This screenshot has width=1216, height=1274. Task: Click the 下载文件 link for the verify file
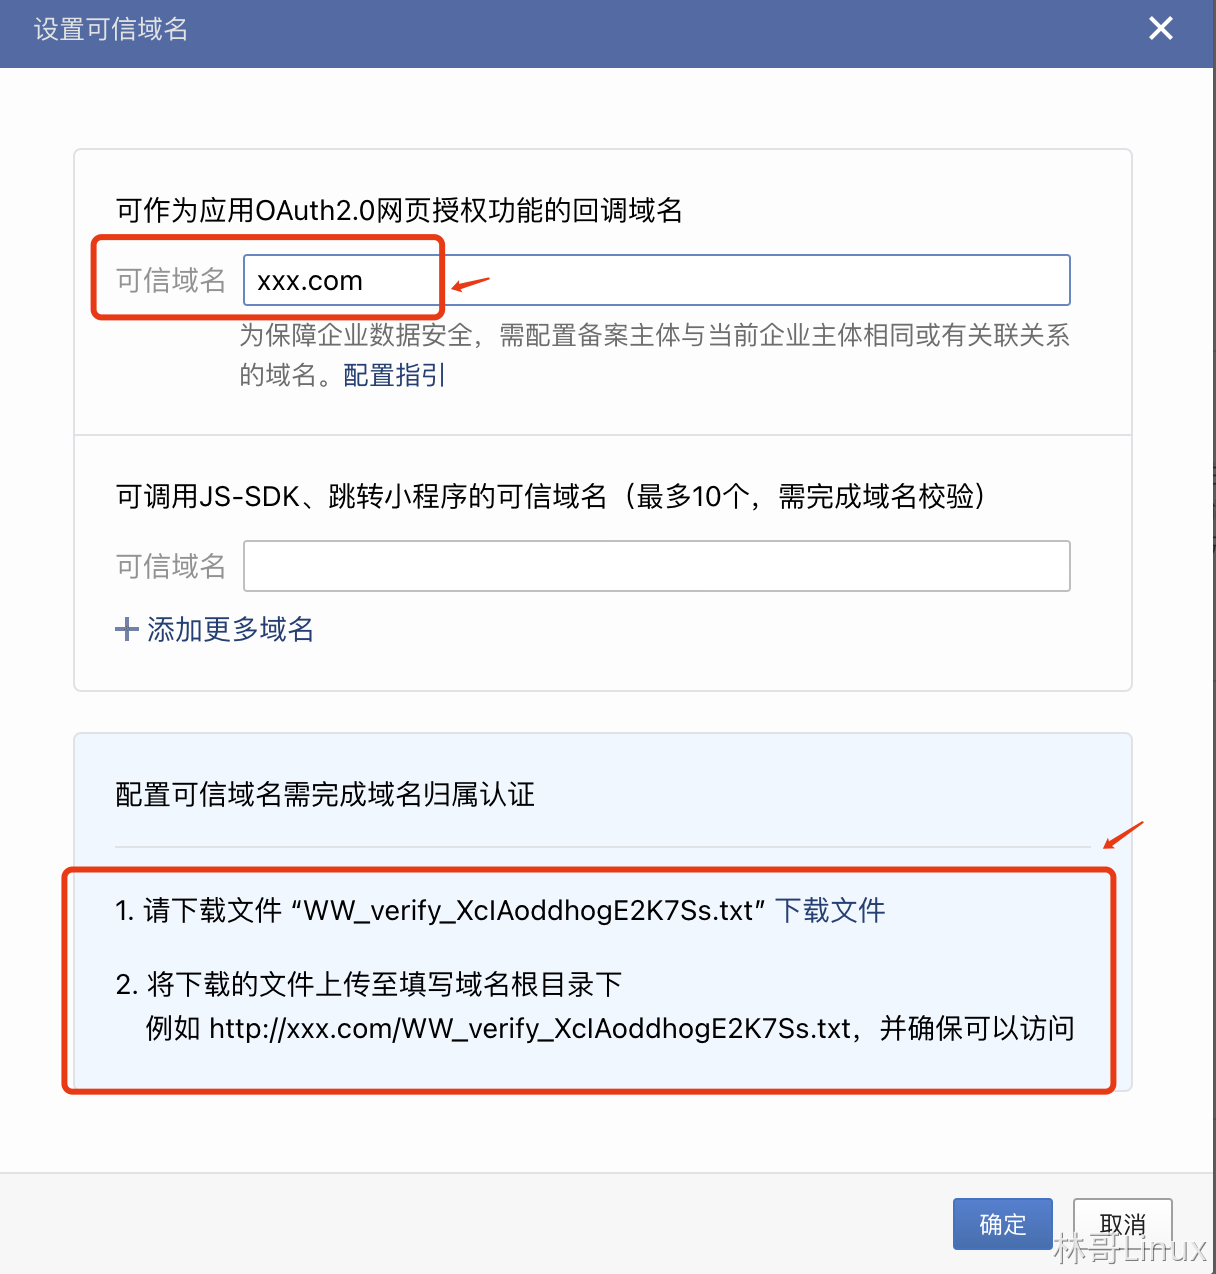tap(830, 910)
